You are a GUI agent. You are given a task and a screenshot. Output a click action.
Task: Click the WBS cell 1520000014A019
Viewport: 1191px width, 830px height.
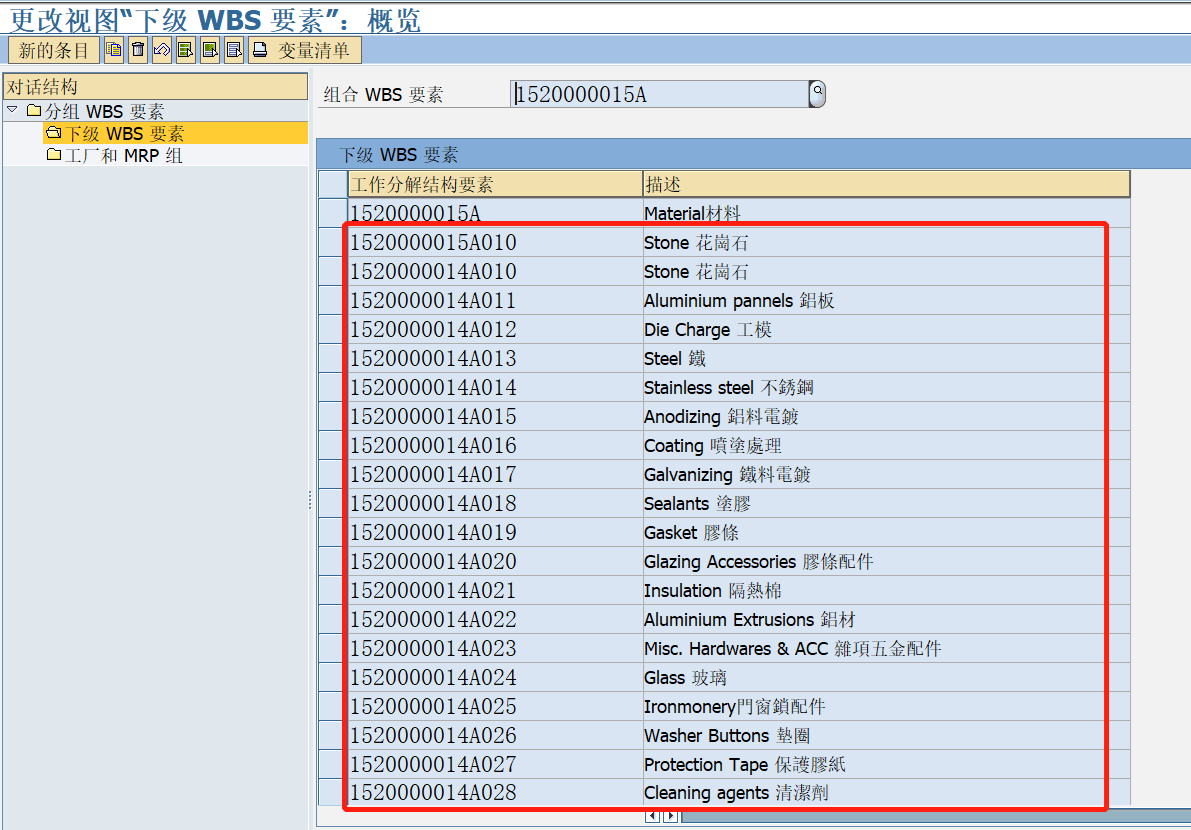tap(495, 532)
